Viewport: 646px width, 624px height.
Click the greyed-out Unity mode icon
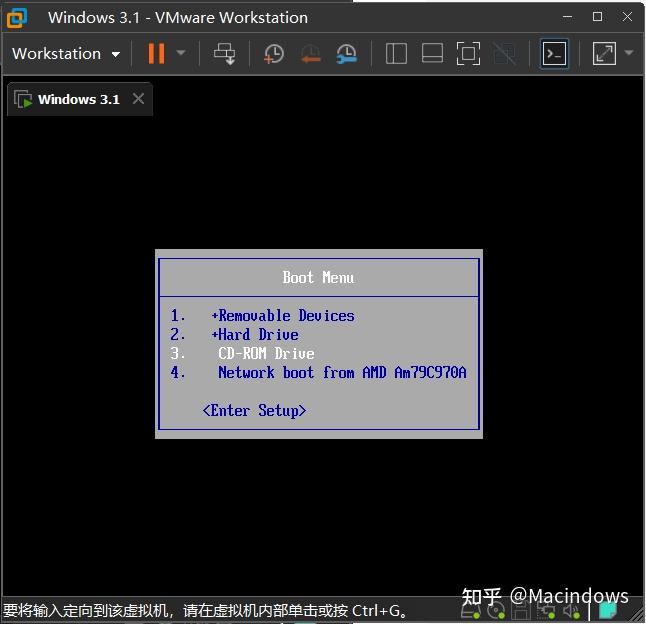504,54
